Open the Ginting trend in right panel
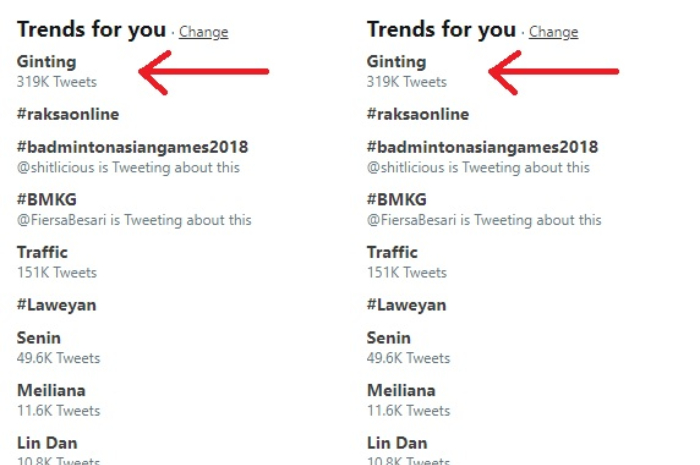Screen dimensions: 700x465 [x=396, y=62]
